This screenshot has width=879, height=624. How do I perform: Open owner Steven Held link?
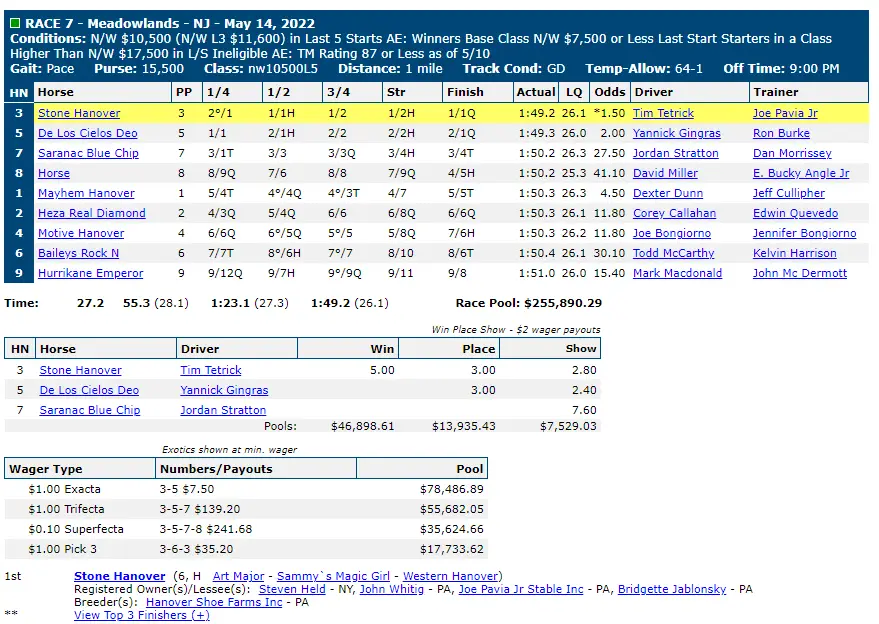292,589
